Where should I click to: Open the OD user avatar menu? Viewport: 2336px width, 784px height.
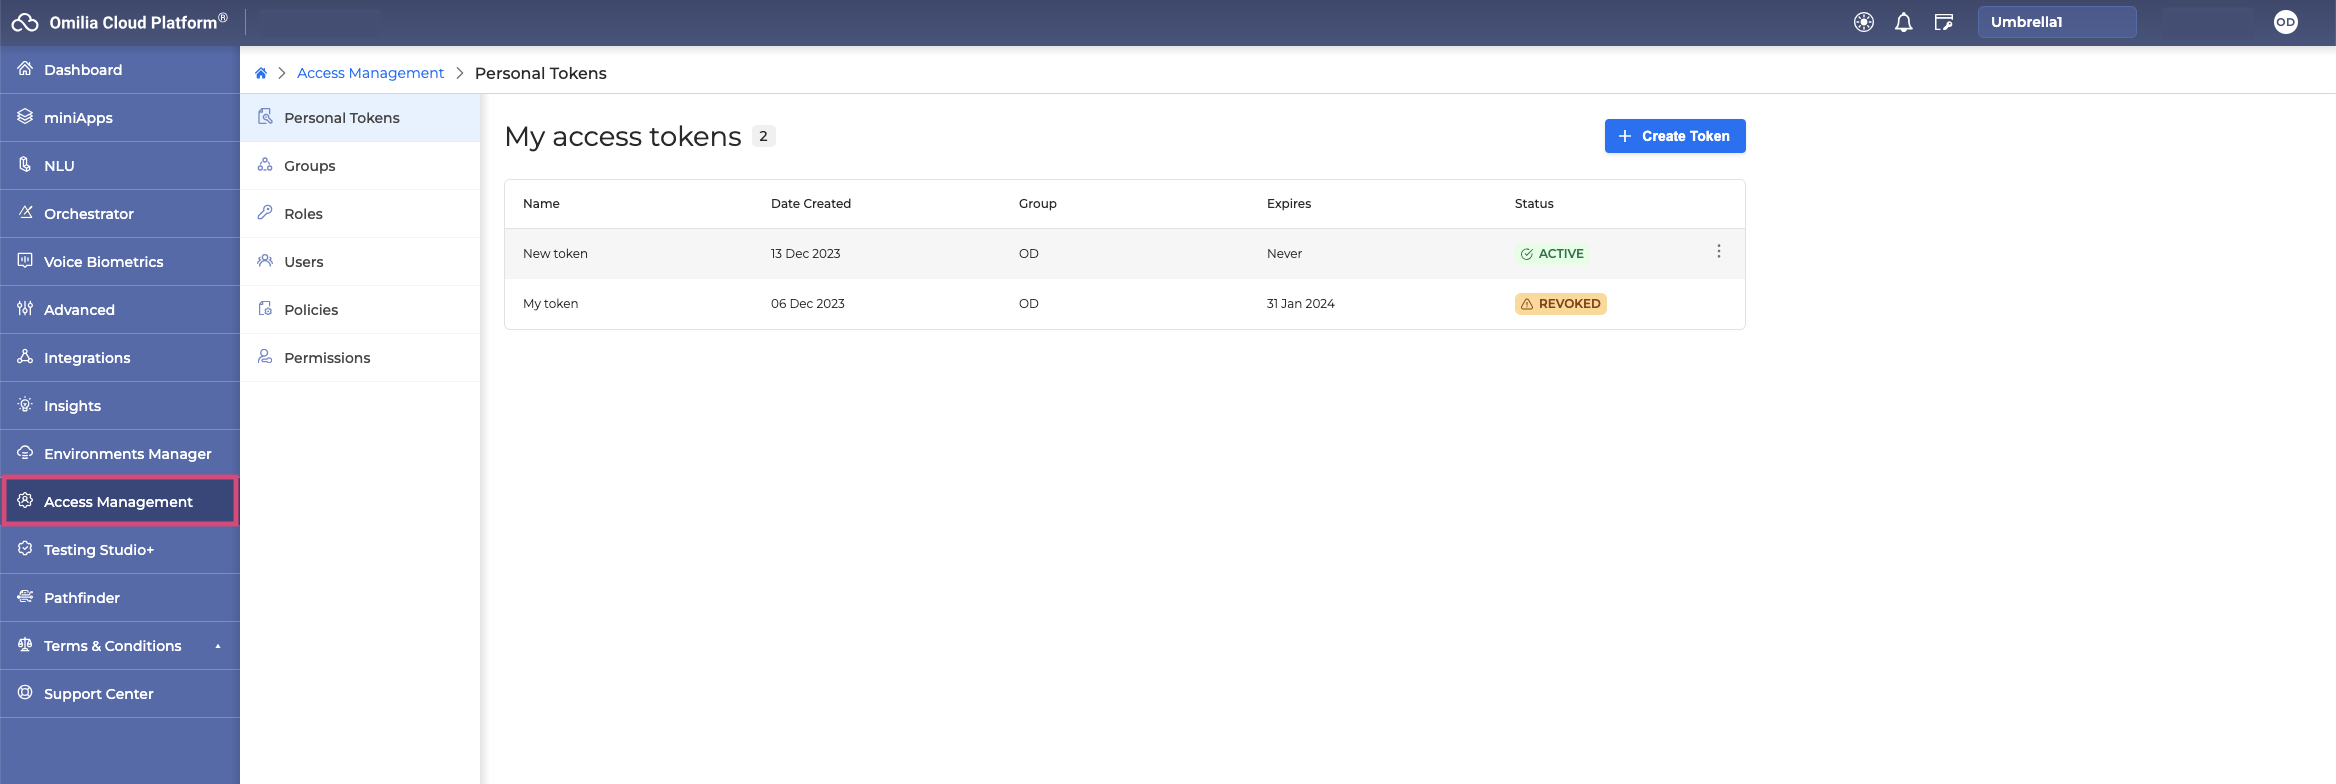tap(2285, 22)
